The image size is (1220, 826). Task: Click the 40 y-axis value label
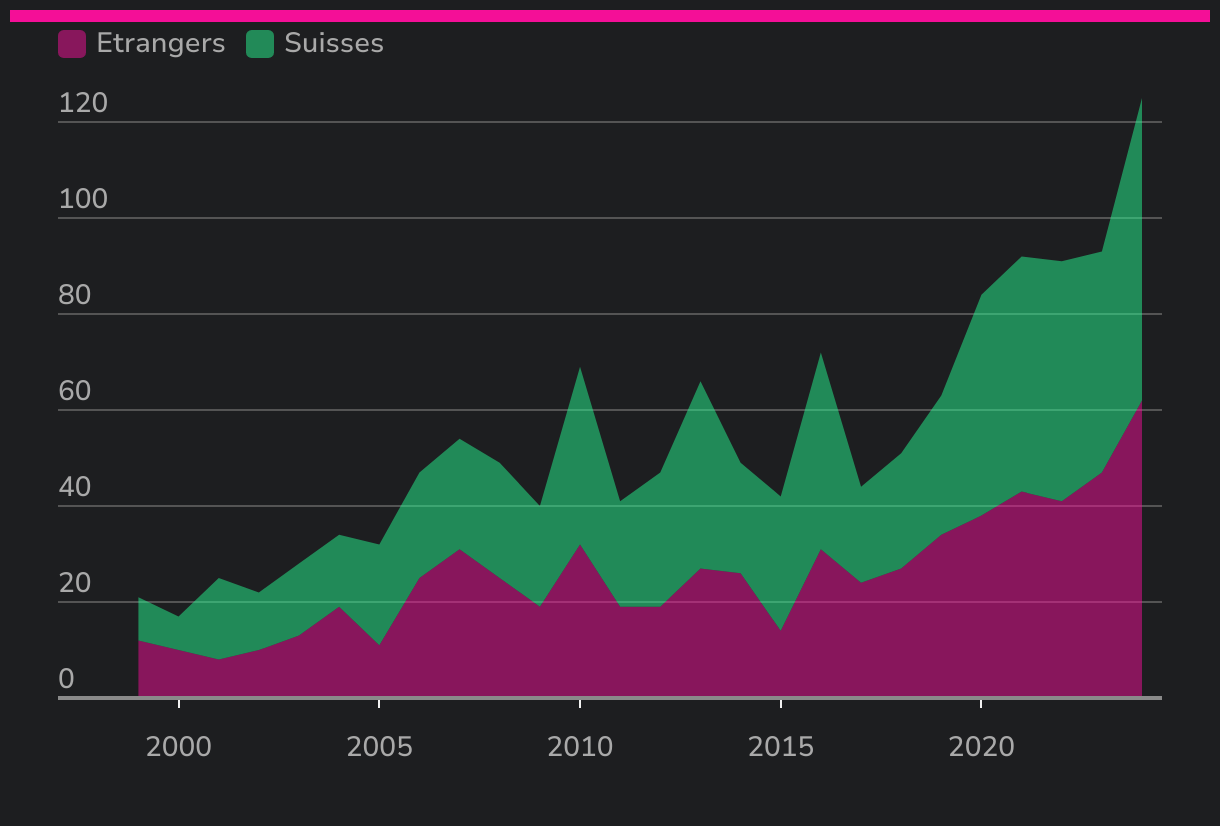75,488
